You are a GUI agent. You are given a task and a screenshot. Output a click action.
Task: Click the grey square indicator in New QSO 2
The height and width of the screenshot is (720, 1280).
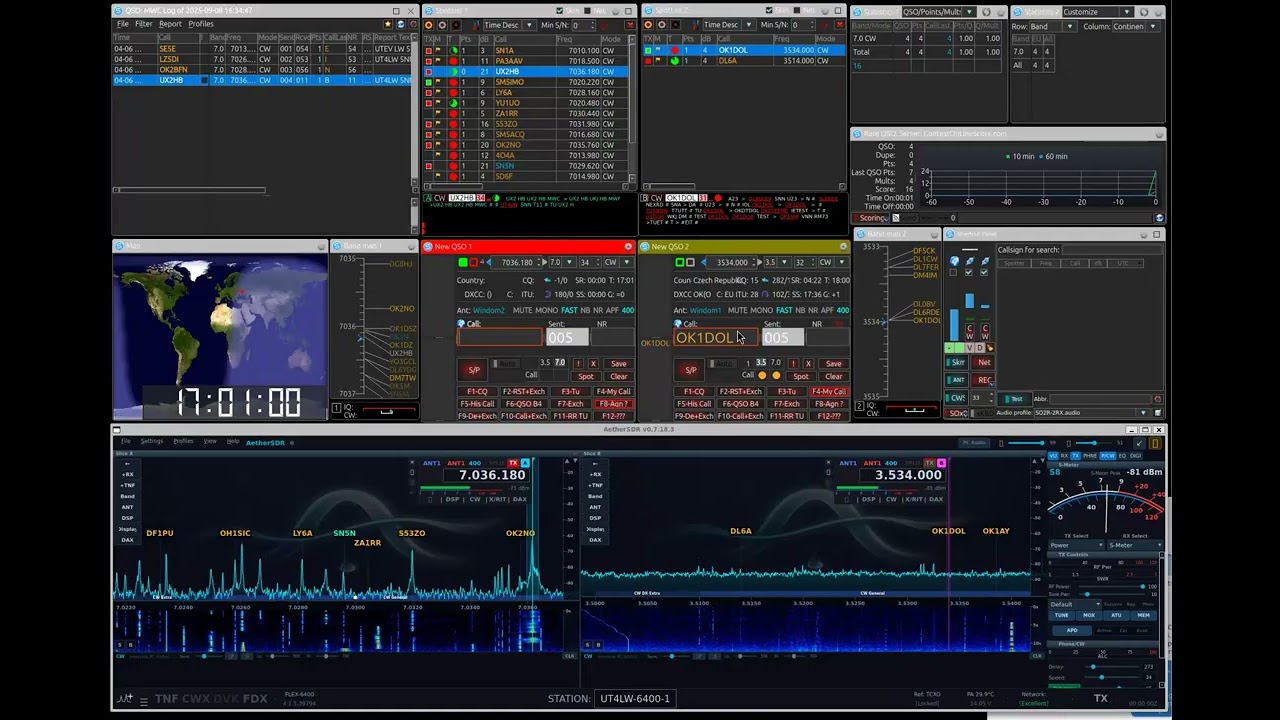(690, 262)
